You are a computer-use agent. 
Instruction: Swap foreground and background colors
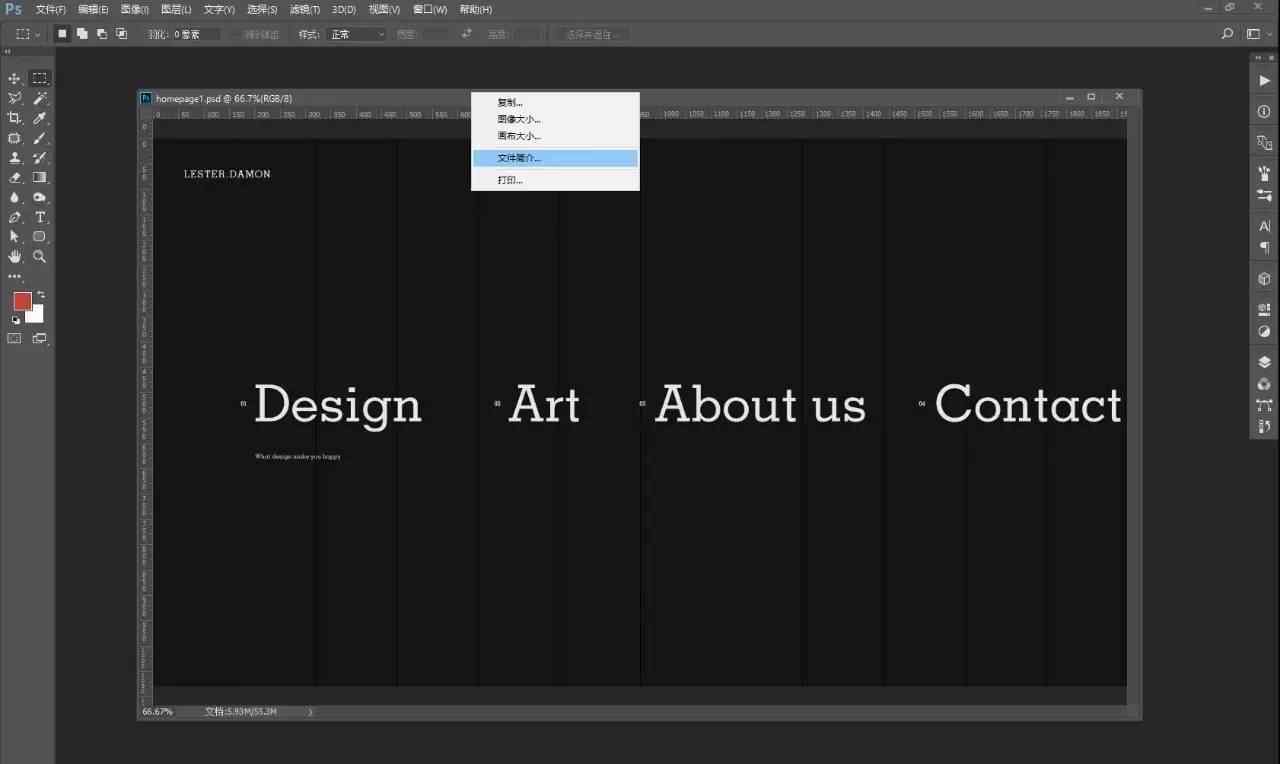point(41,295)
